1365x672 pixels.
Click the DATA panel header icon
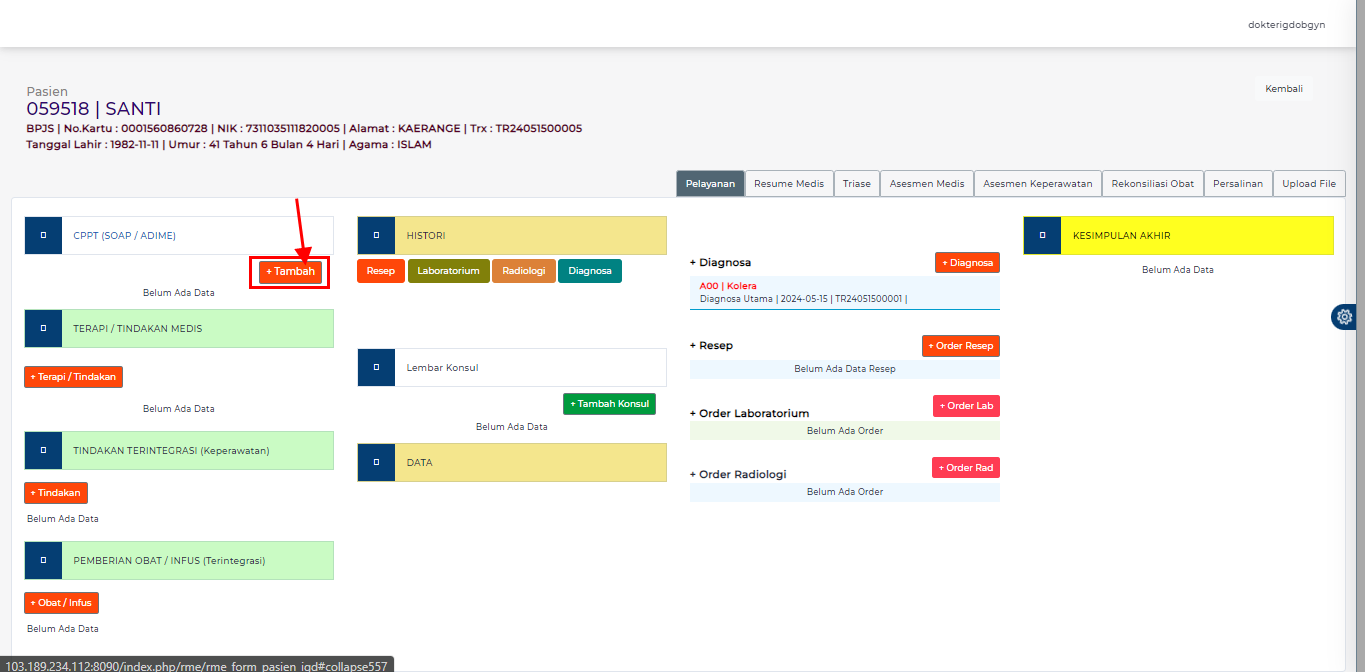(x=376, y=462)
